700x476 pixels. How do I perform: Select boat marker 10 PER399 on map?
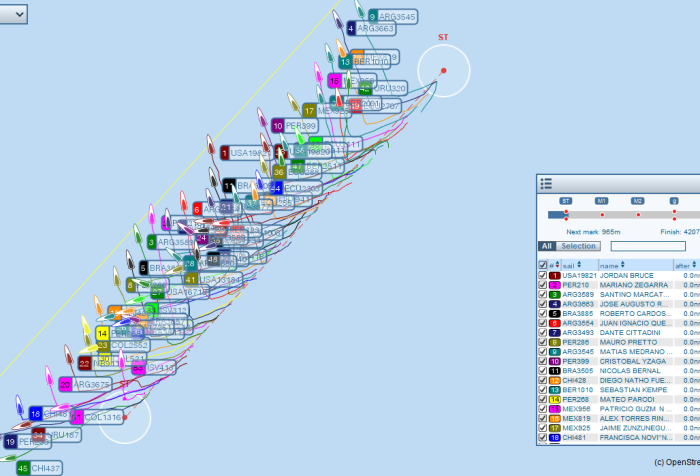tap(278, 126)
